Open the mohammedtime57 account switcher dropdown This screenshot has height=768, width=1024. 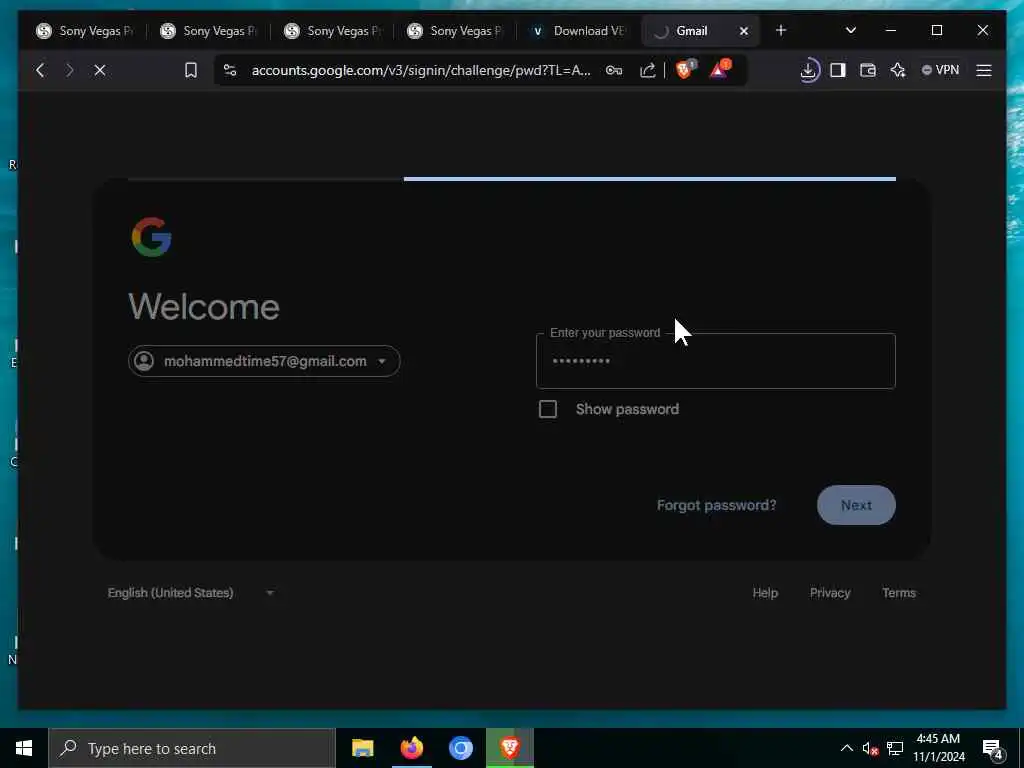pyautogui.click(x=264, y=361)
